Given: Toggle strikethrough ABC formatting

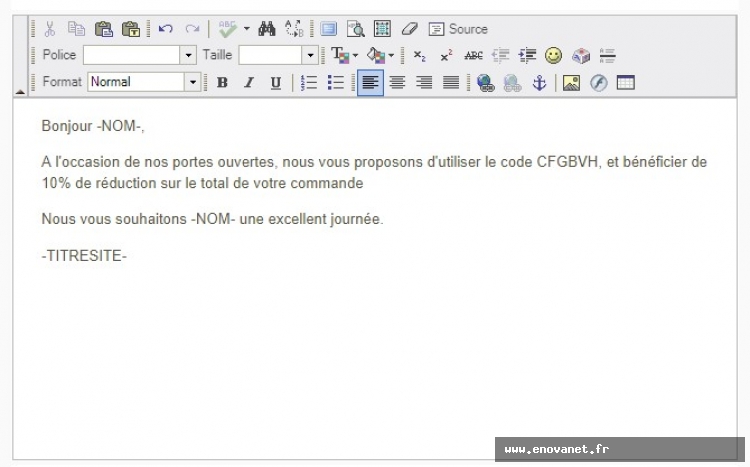Looking at the screenshot, I should 473,56.
